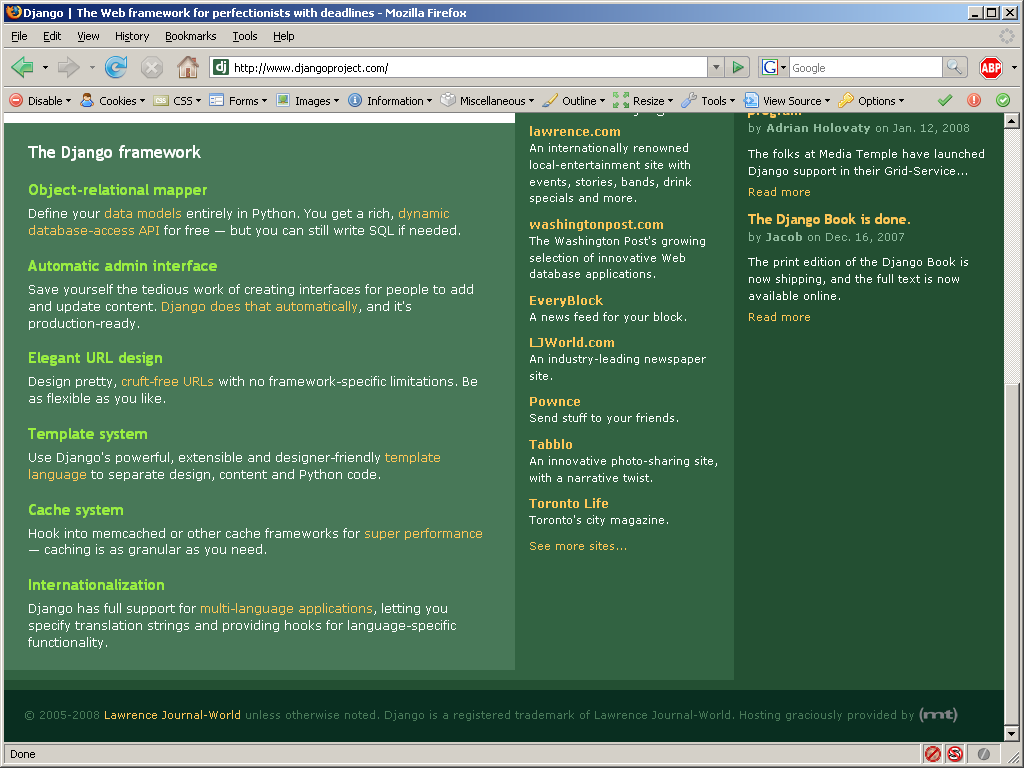Image resolution: width=1024 pixels, height=768 pixels.
Task: Open the Toronto Life link
Action: pyautogui.click(x=569, y=504)
